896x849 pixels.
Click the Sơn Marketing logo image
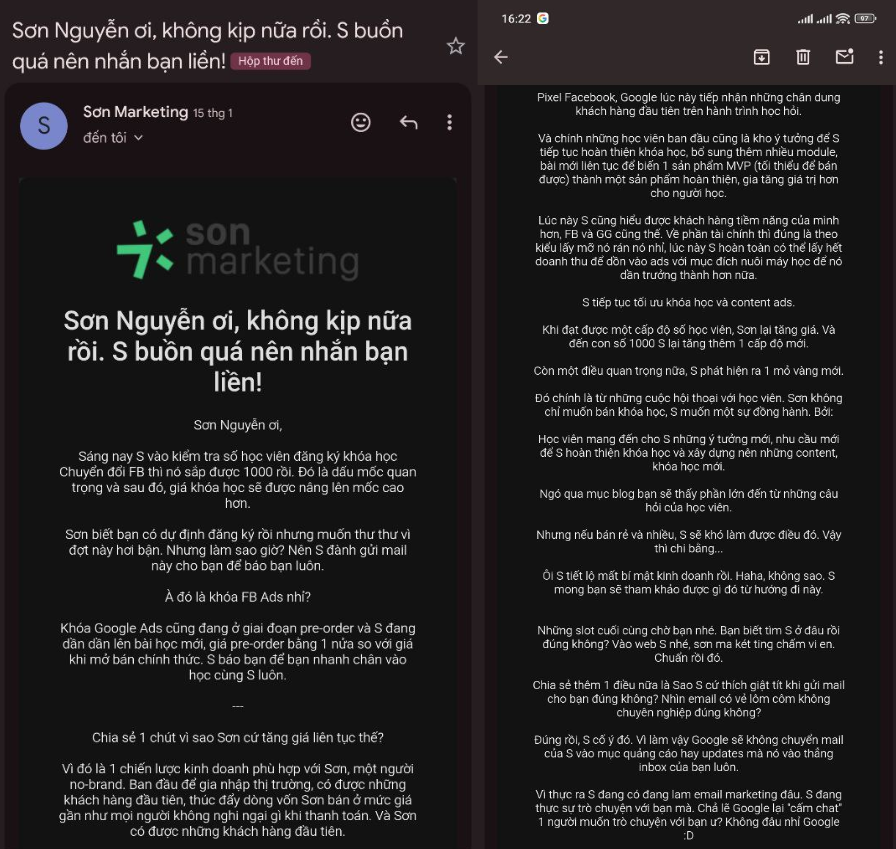pos(238,250)
